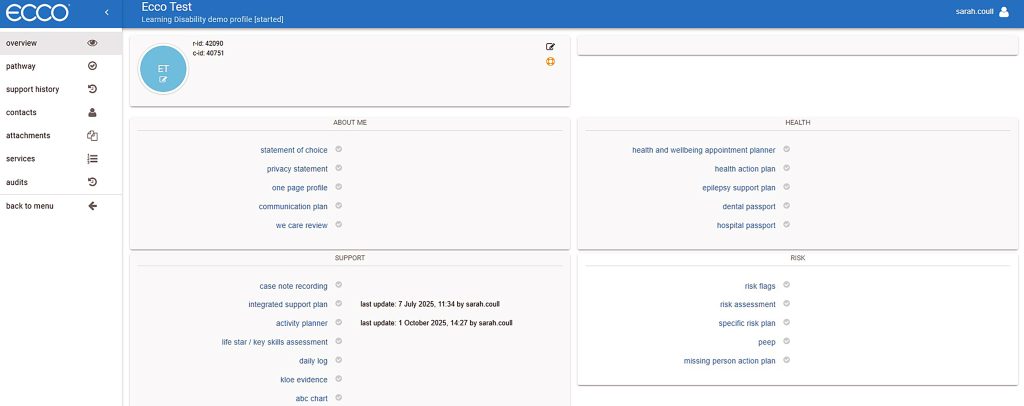This screenshot has width=1024, height=406.
Task: Click status tick beside health action plan
Action: pyautogui.click(x=787, y=168)
